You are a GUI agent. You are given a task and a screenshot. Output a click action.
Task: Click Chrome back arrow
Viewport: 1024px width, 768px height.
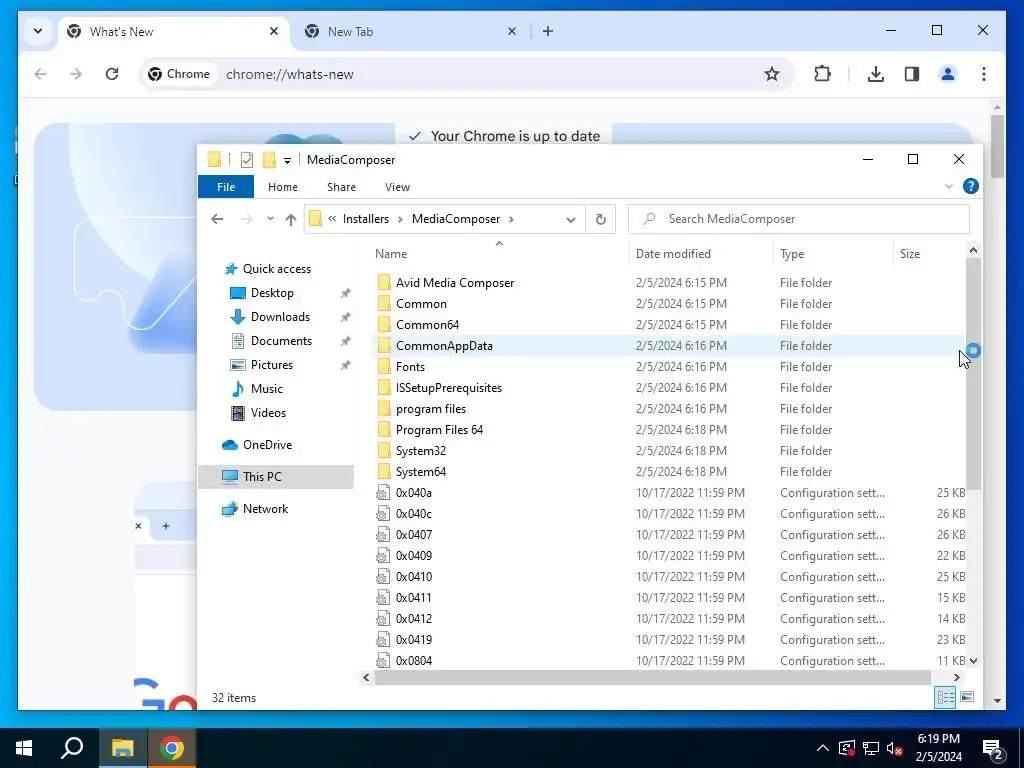click(40, 74)
